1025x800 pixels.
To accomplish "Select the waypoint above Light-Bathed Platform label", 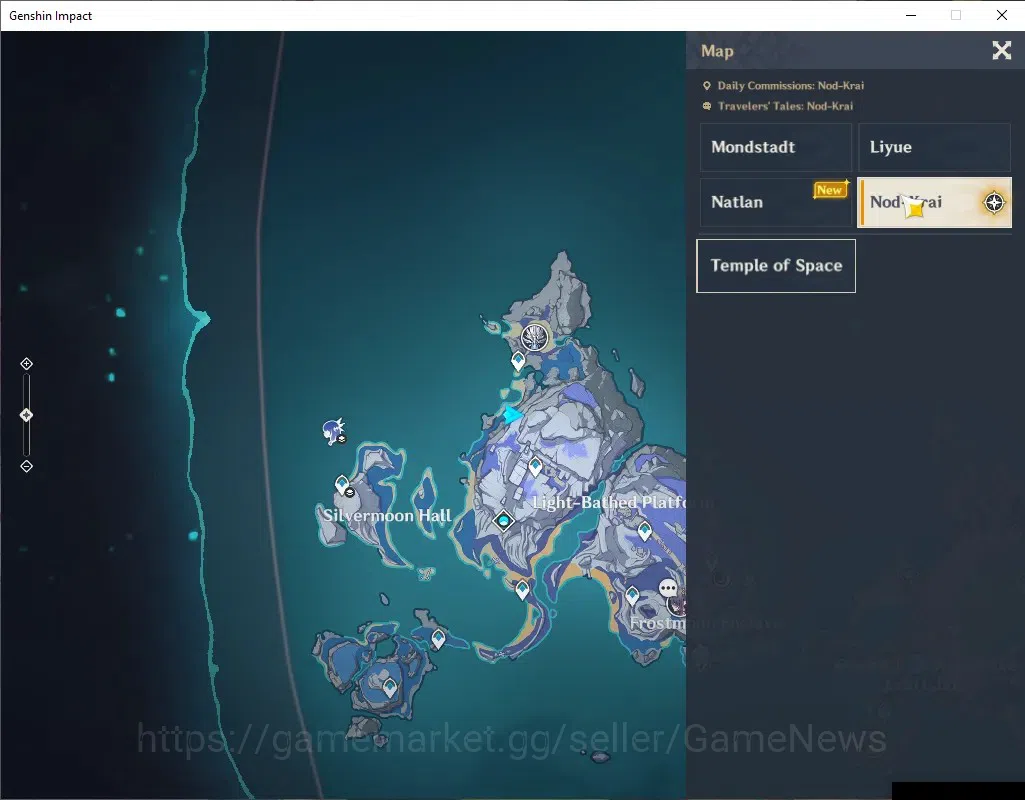I will pyautogui.click(x=535, y=467).
